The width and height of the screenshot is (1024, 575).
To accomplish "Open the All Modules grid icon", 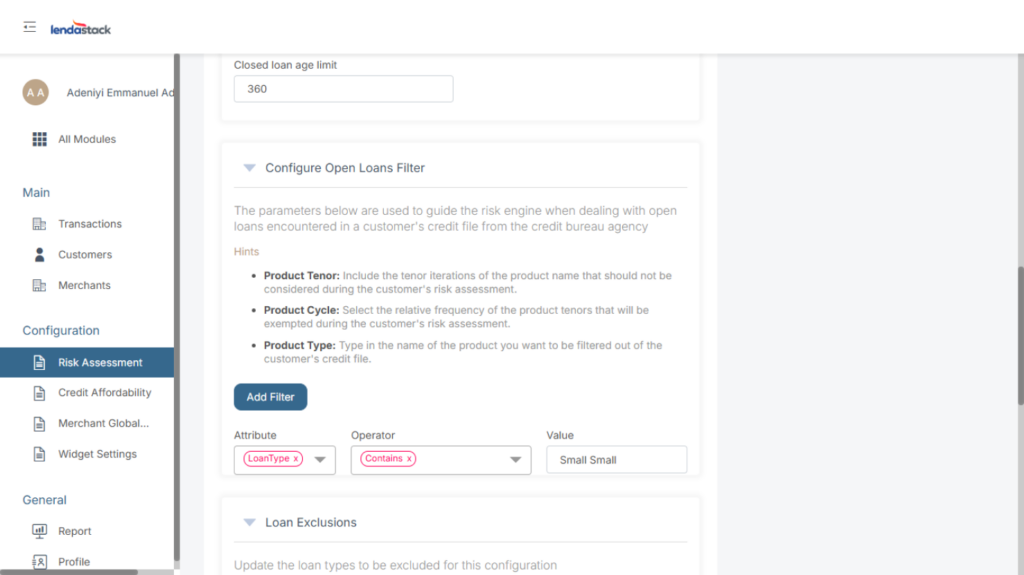I will [x=40, y=139].
